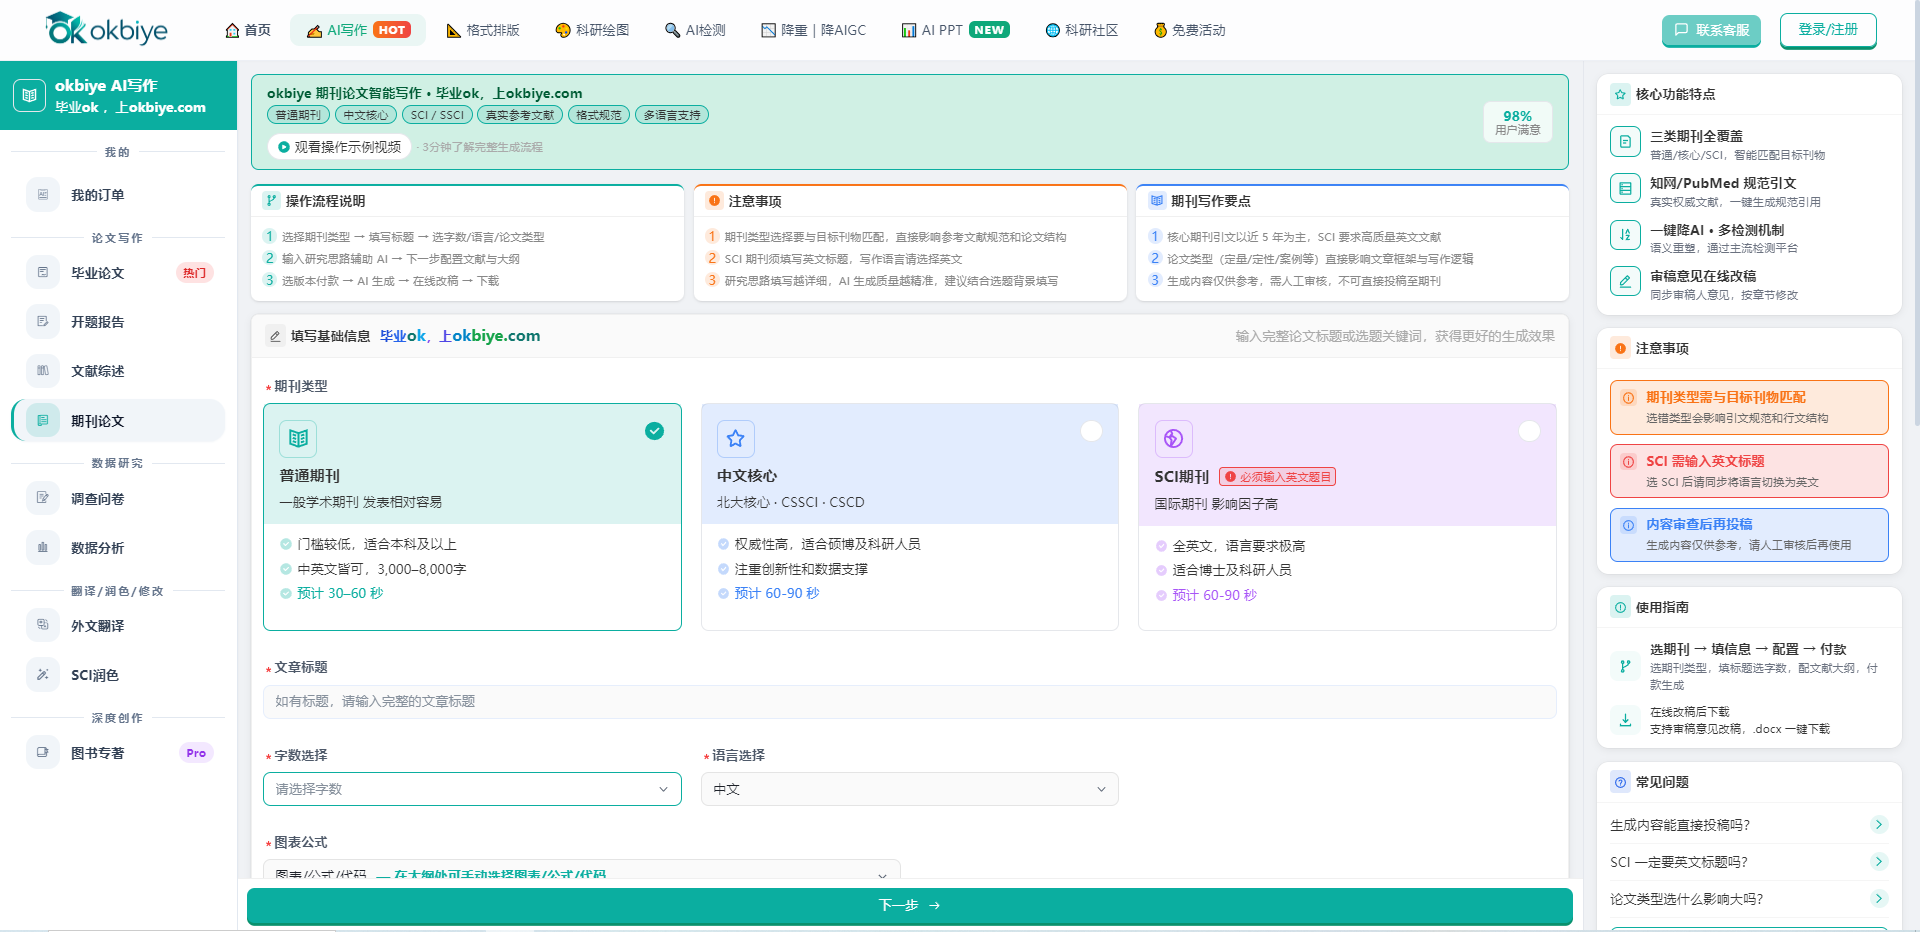Click the star icon on 中文核心 card
Image resolution: width=1920 pixels, height=932 pixels.
pyautogui.click(x=736, y=438)
